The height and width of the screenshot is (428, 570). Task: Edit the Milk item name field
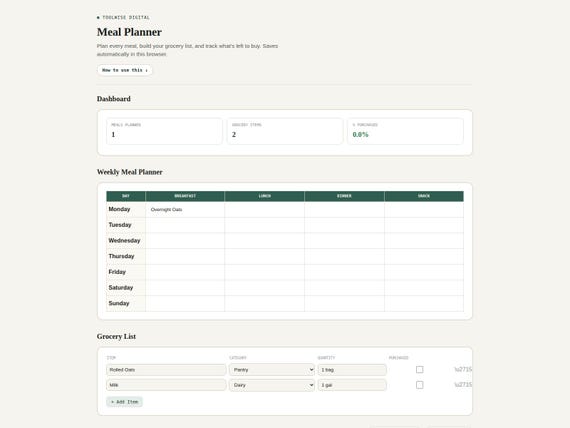pos(166,385)
